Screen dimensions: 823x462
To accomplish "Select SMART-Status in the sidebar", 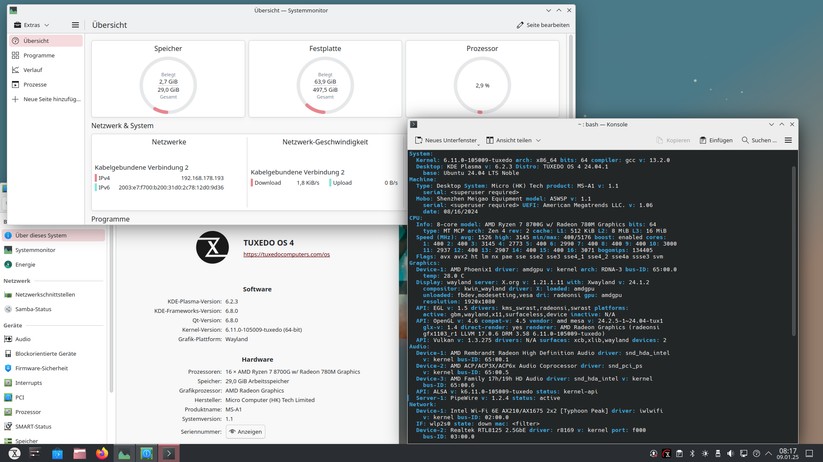I will click(x=54, y=427).
